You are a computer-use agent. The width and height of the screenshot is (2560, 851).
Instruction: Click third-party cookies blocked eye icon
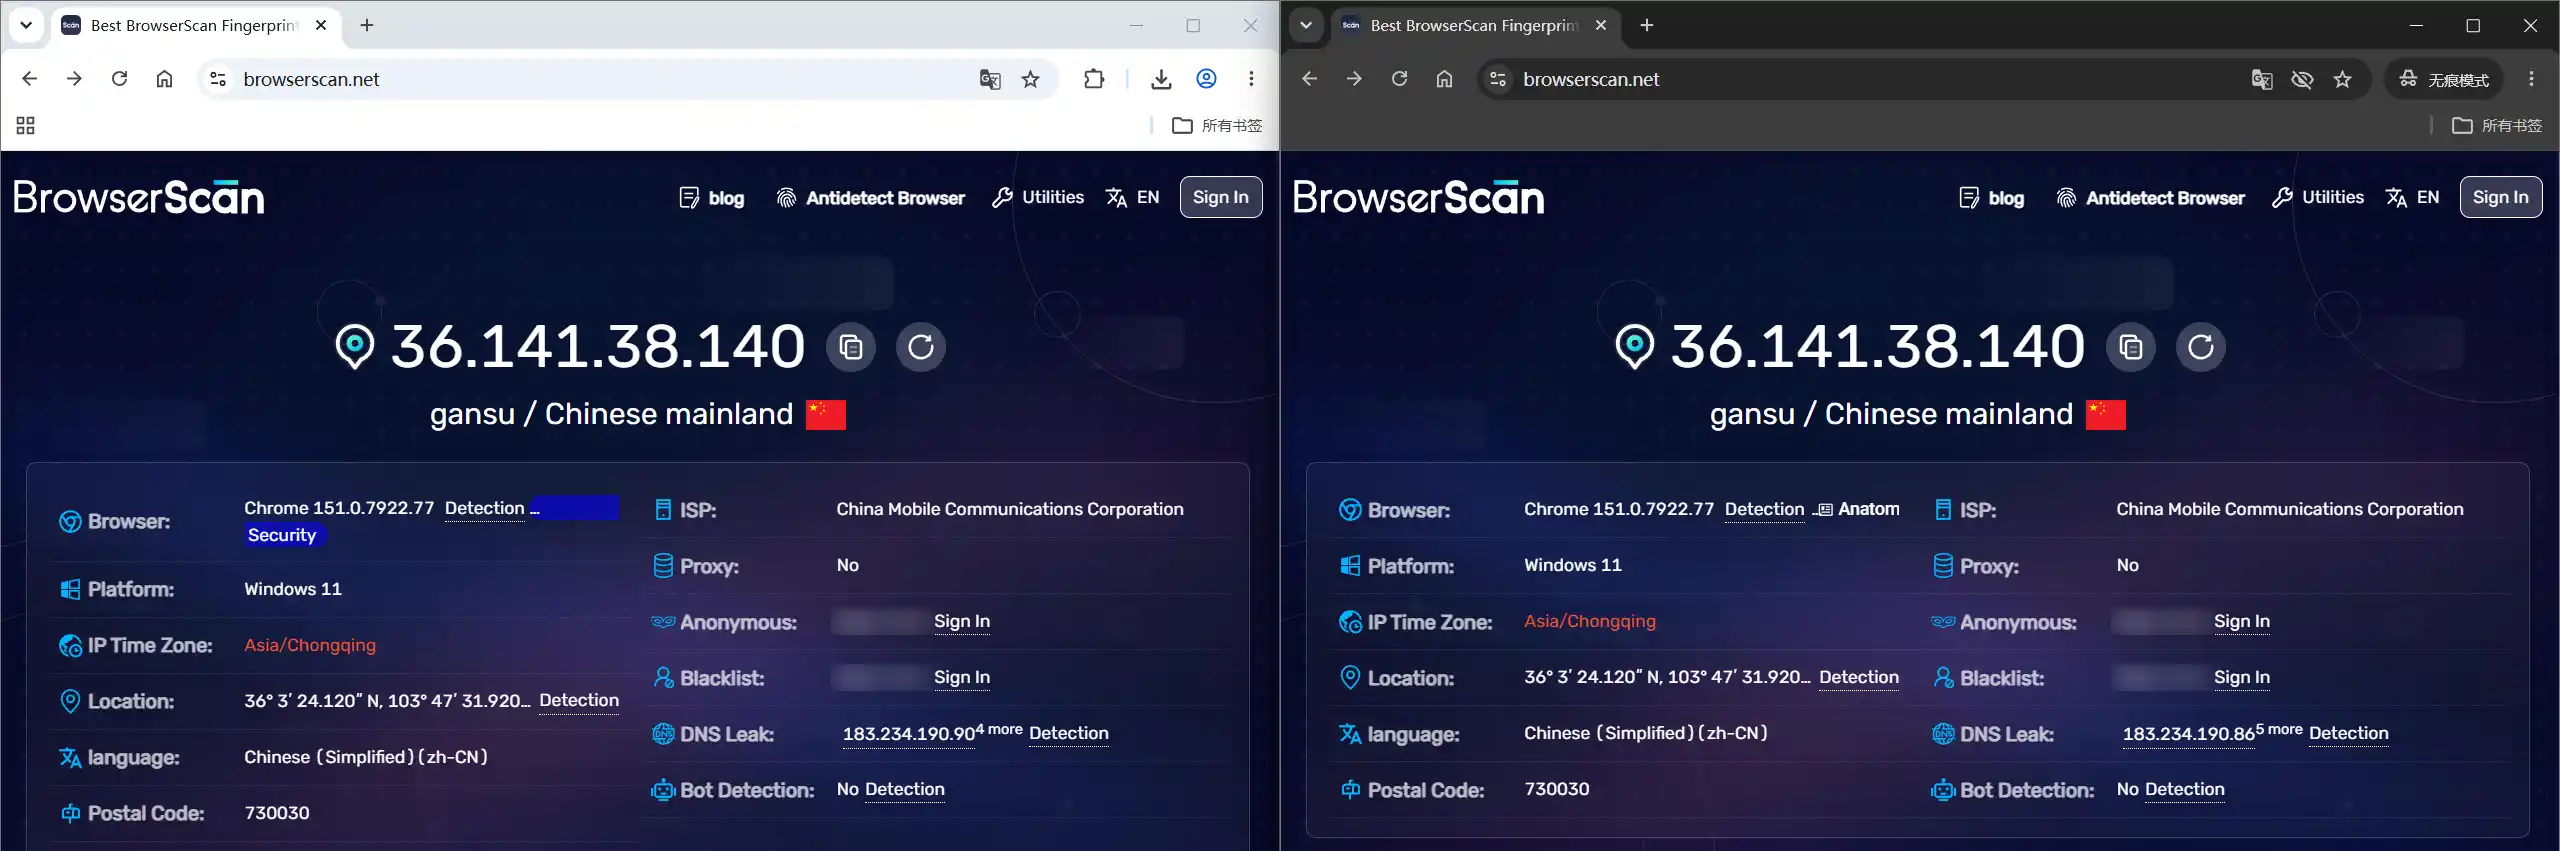click(x=2302, y=79)
